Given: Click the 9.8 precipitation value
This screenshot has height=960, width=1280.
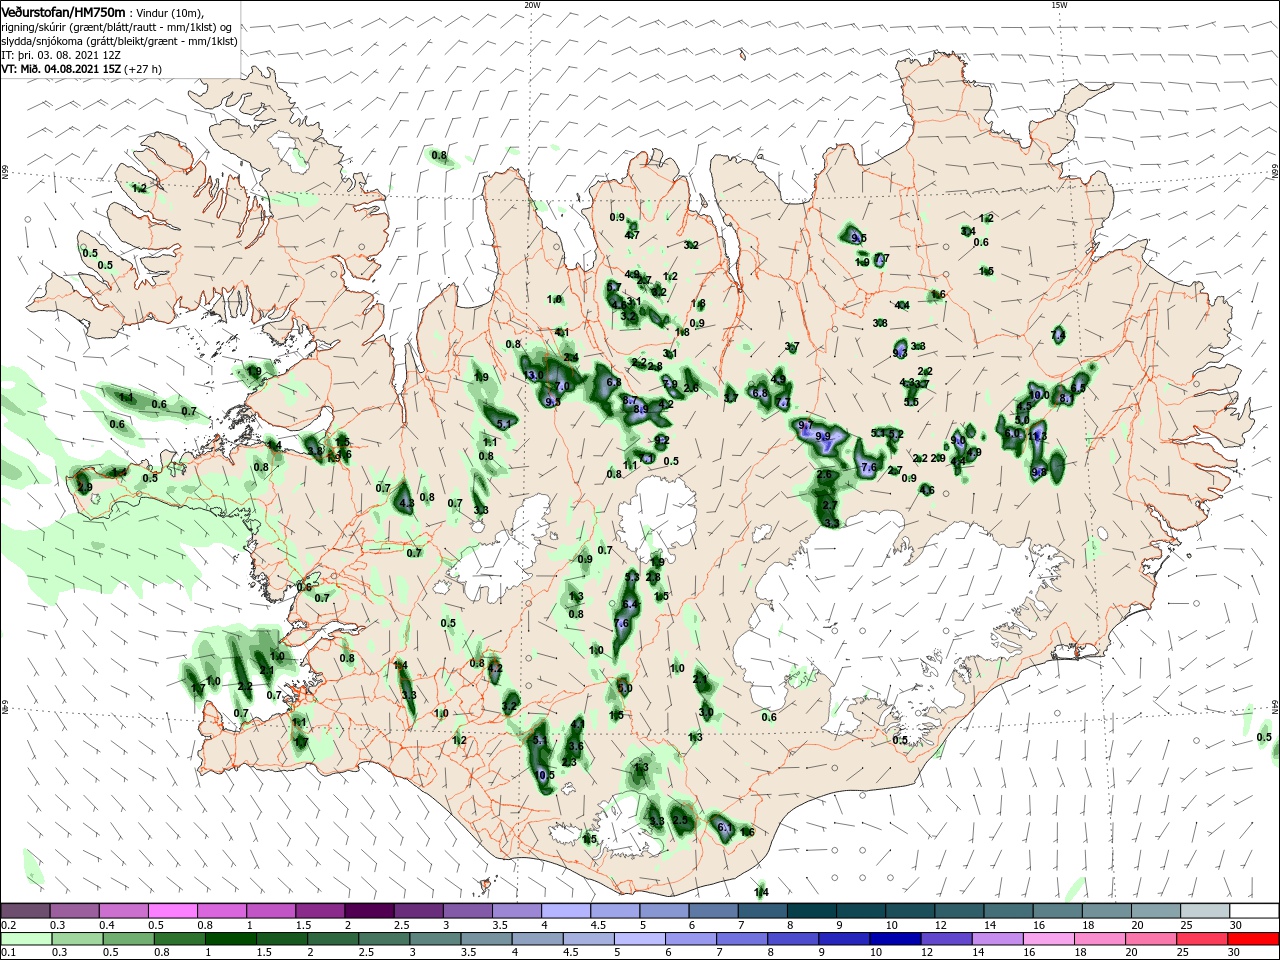Looking at the screenshot, I should pyautogui.click(x=1038, y=473).
